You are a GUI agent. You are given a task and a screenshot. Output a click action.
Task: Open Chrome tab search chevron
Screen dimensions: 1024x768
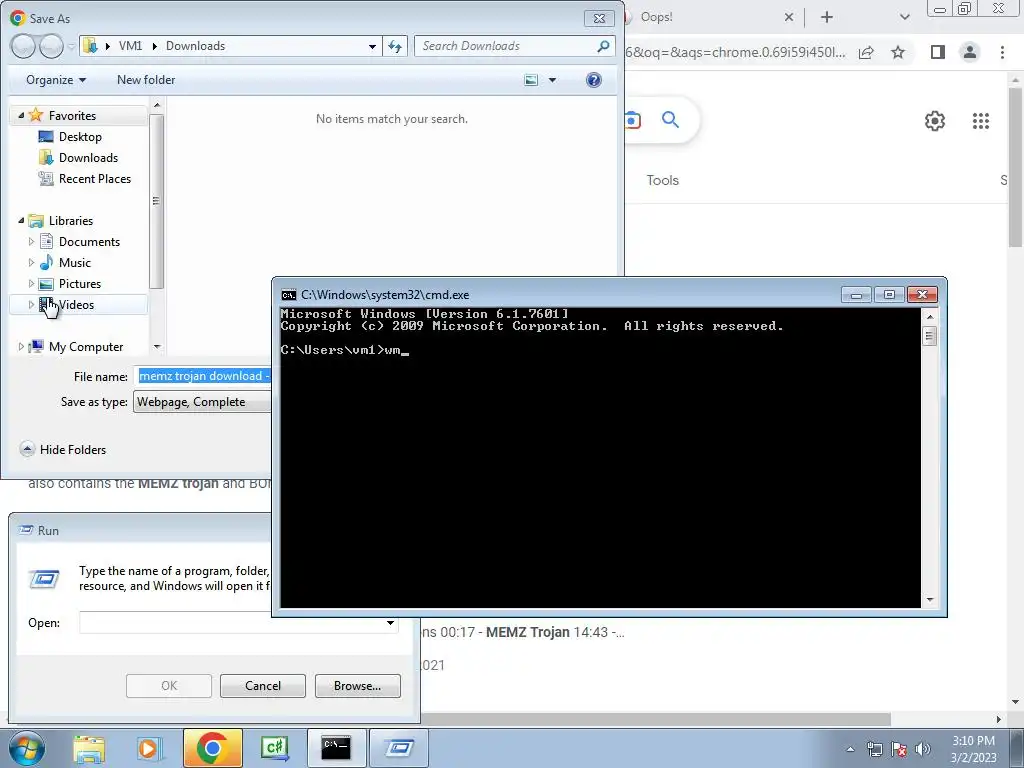(904, 17)
